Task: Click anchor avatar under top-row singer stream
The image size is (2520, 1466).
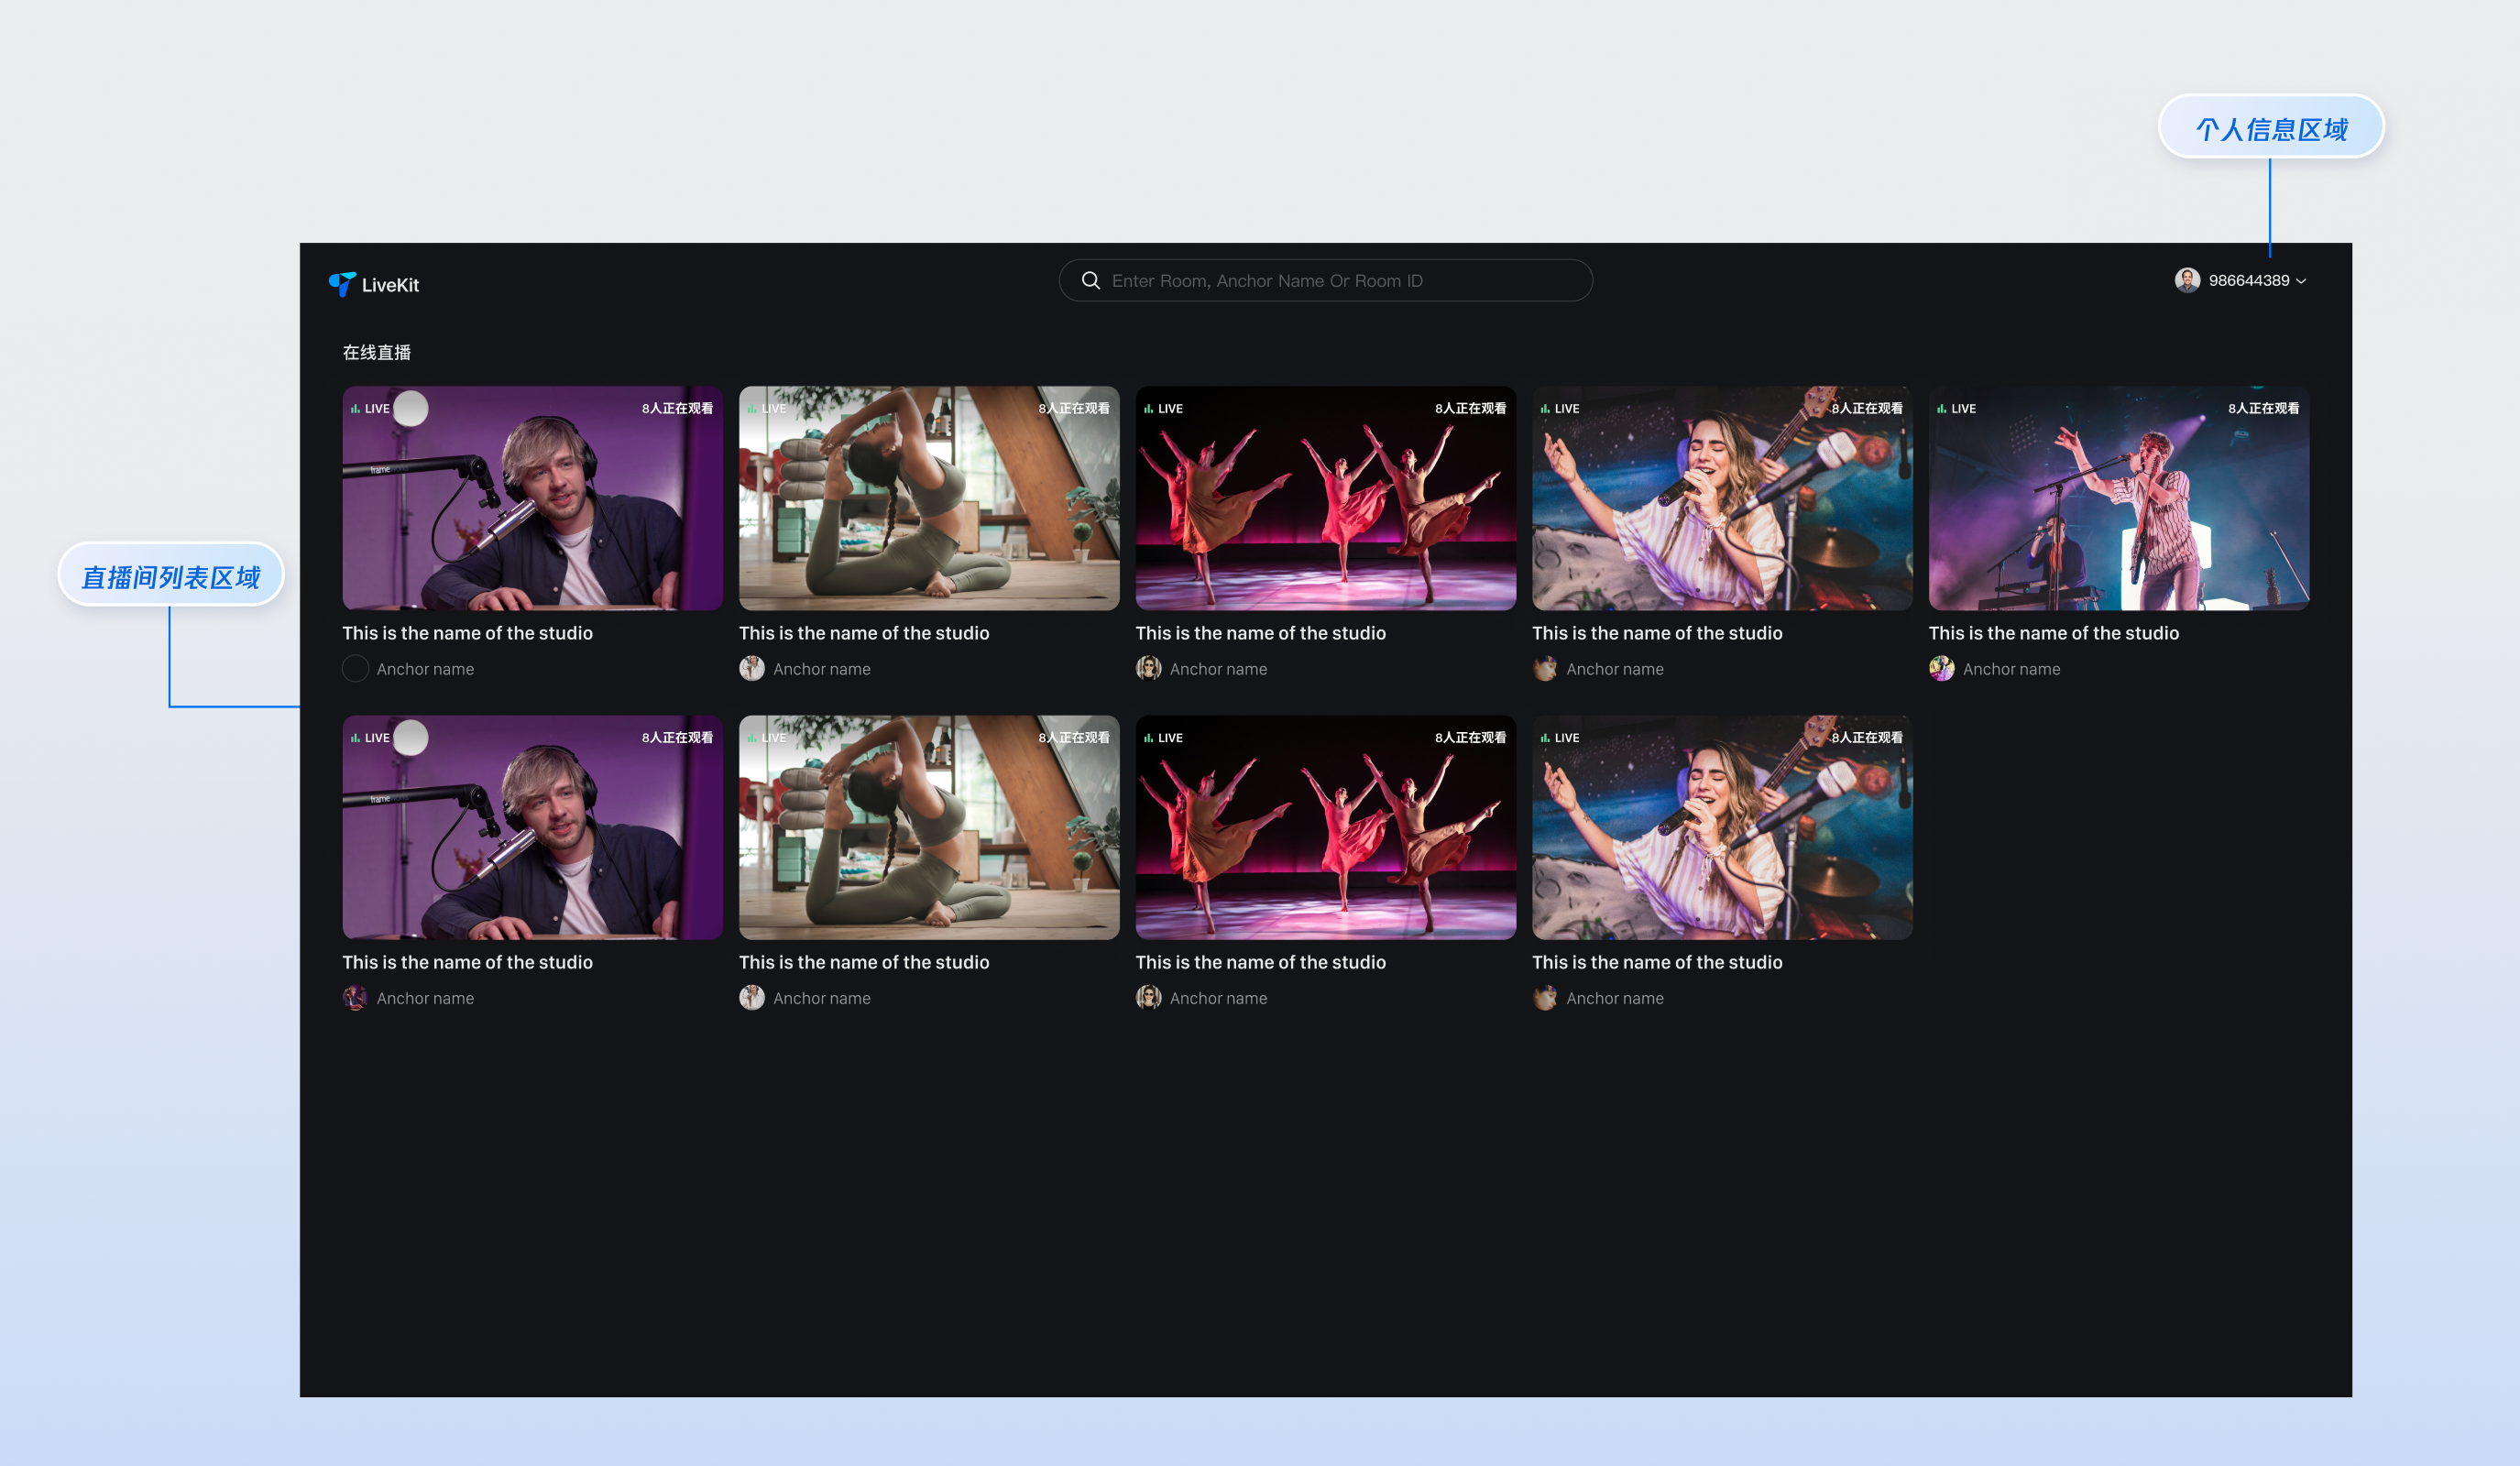Action: (1544, 668)
